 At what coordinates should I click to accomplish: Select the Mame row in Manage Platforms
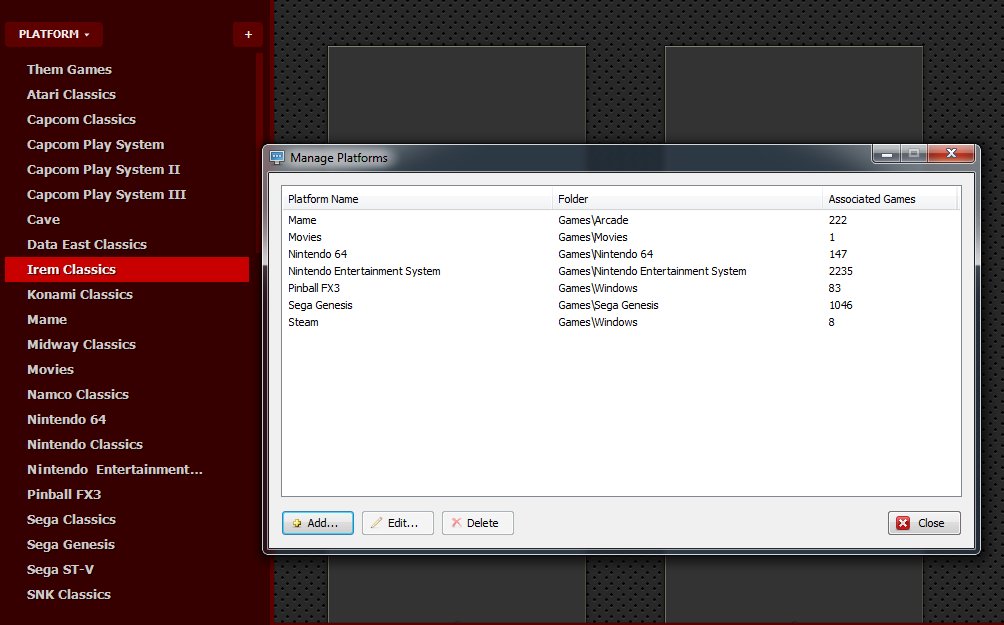tap(621, 220)
